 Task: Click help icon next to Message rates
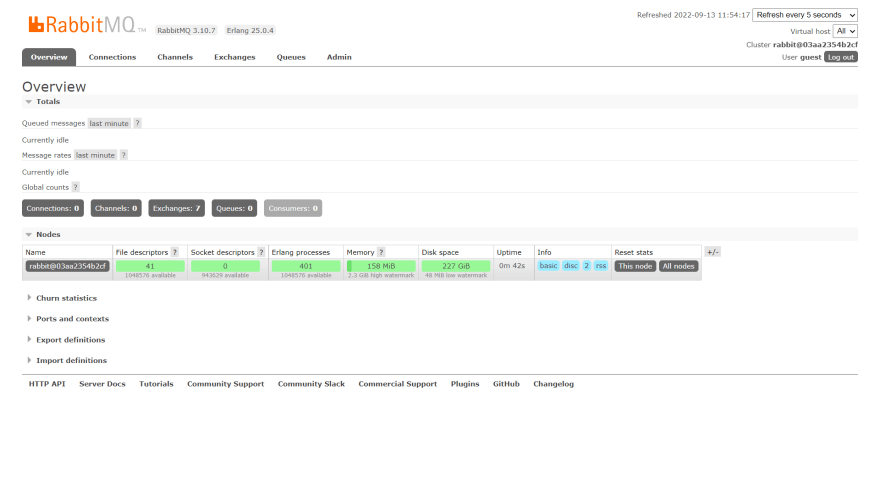coord(124,155)
